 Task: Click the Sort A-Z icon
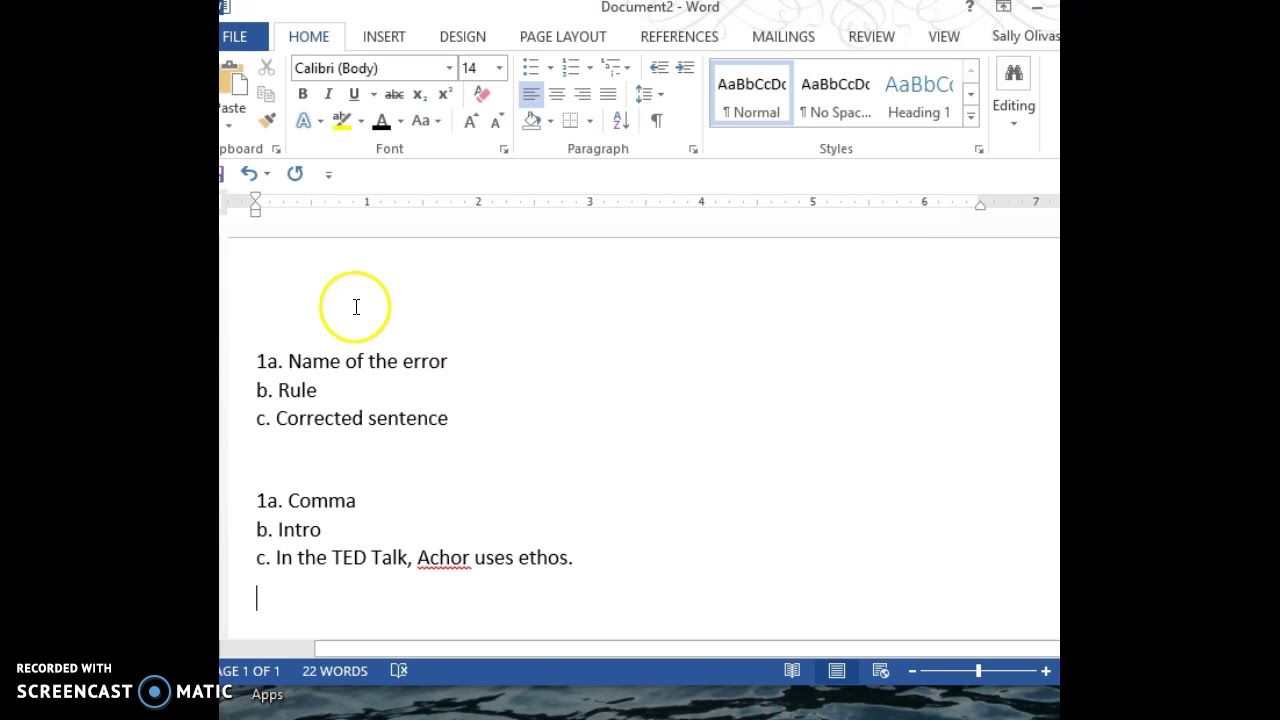pos(620,121)
